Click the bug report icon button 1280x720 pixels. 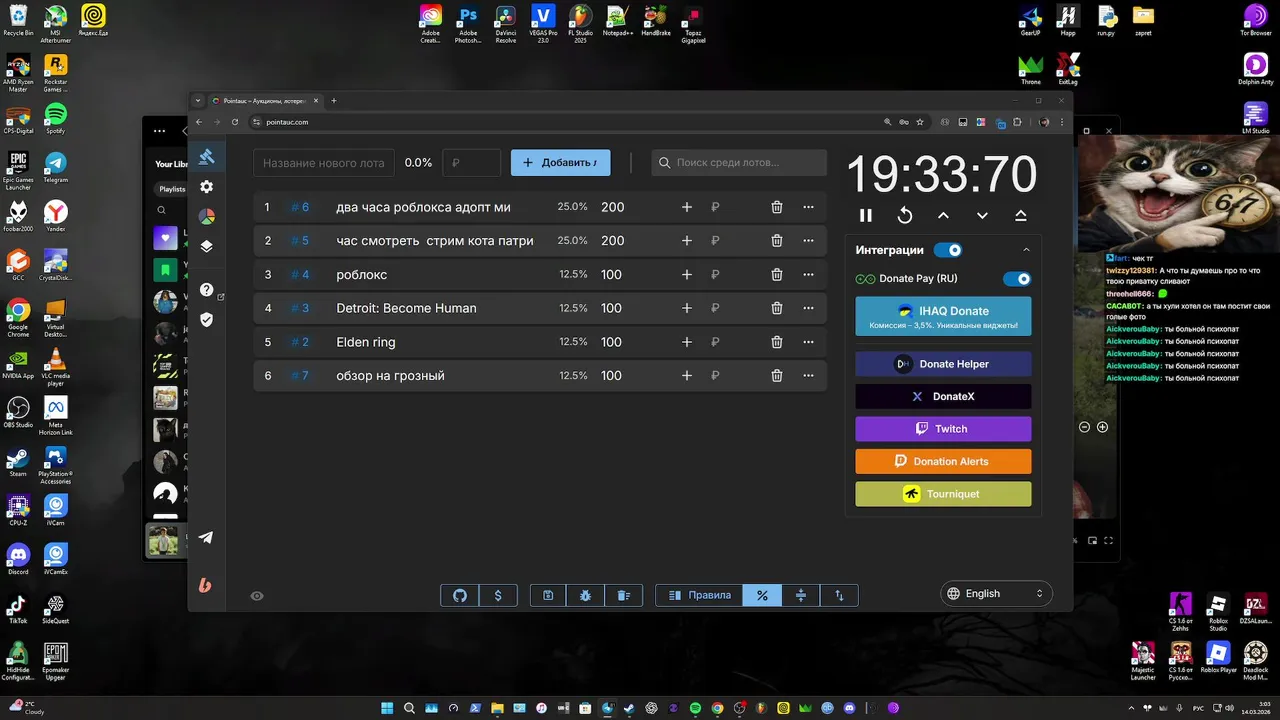[x=585, y=595]
